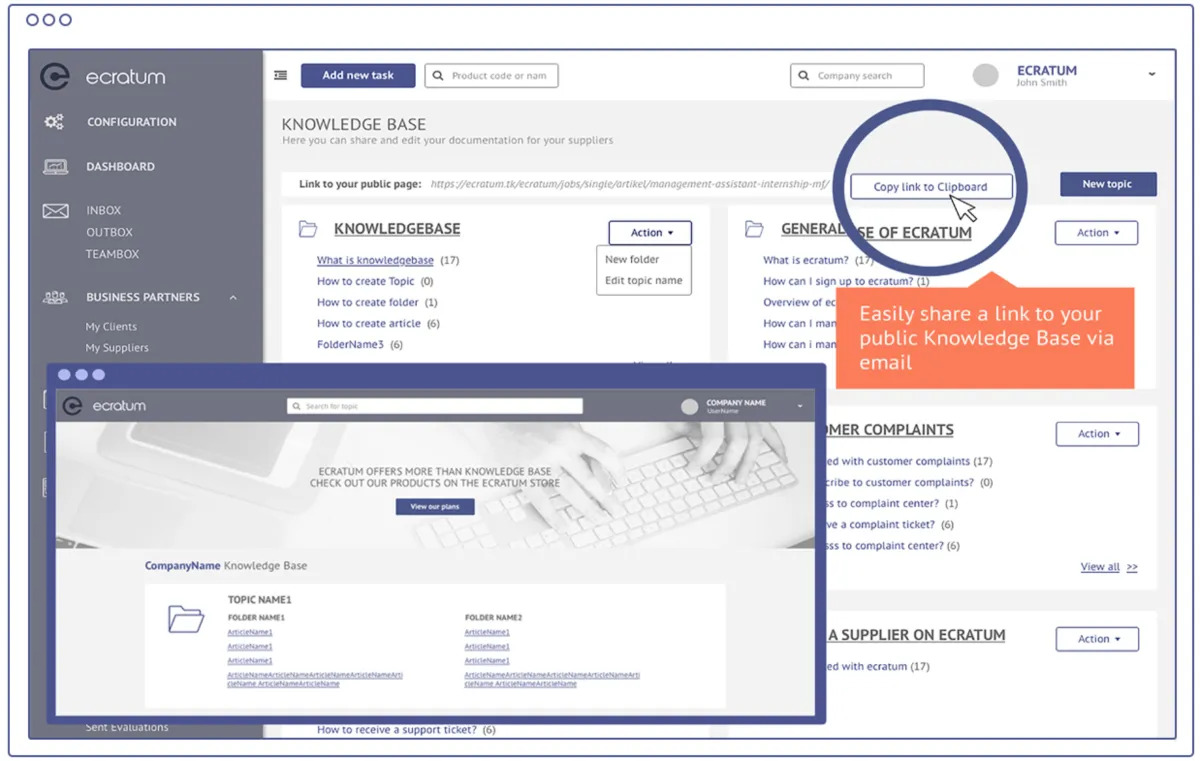Open Action dropdown for General Use of Ecratum
1200x761 pixels.
point(1096,233)
